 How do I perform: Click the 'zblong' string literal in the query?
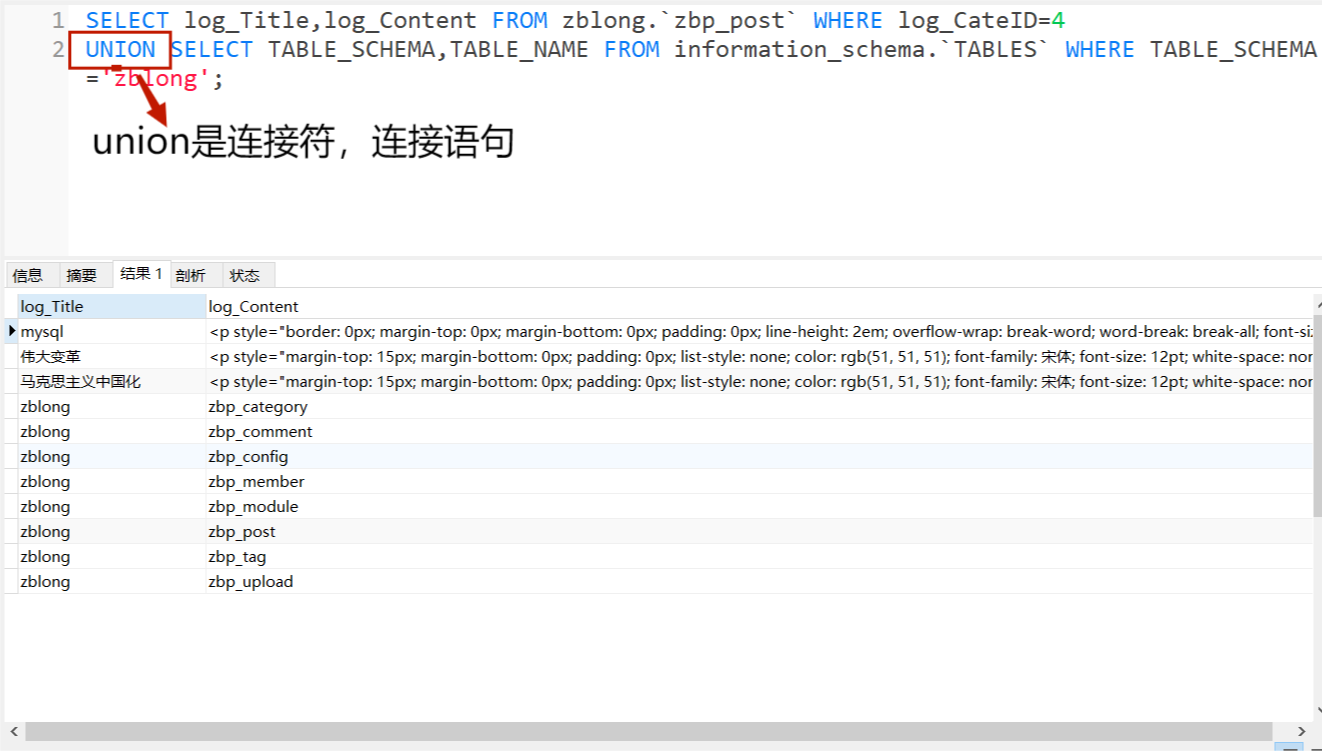(x=156, y=78)
